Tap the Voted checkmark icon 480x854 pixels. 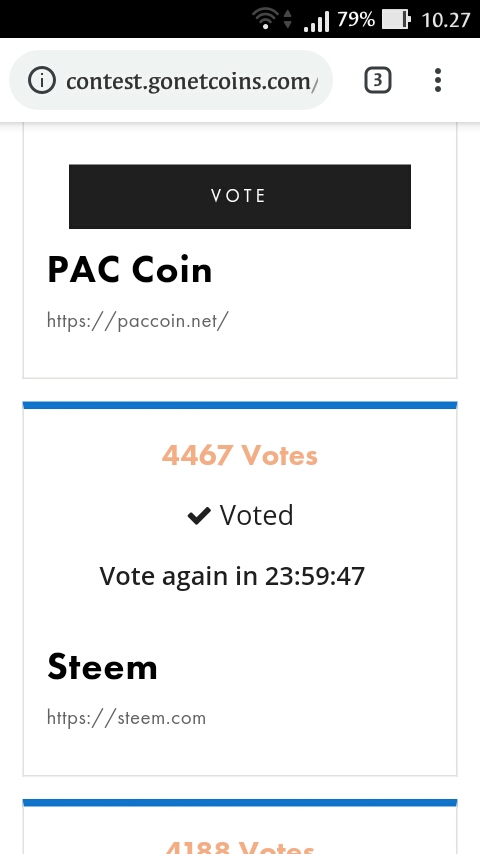(199, 516)
